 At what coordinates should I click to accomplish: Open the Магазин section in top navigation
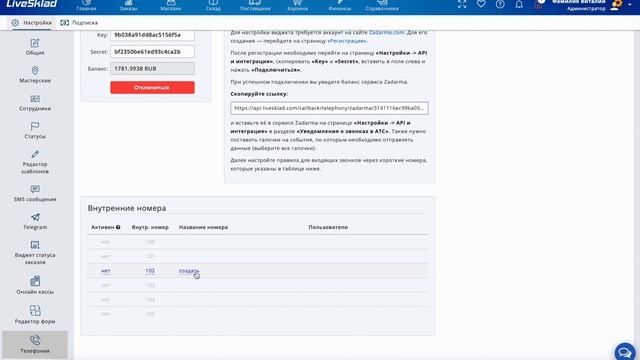[171, 6]
